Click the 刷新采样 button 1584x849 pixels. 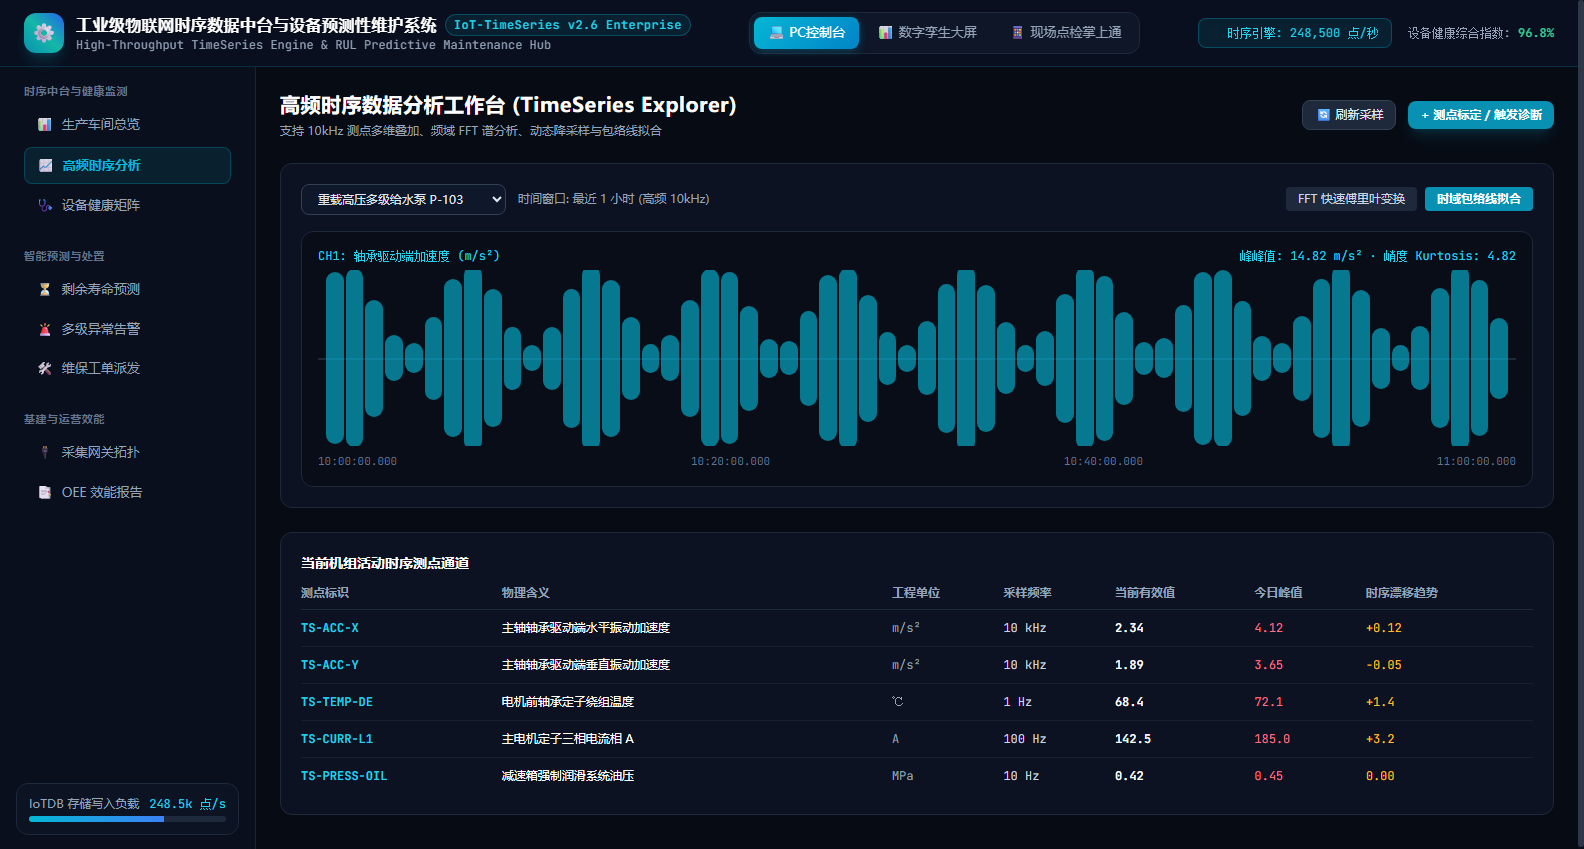coord(1348,115)
